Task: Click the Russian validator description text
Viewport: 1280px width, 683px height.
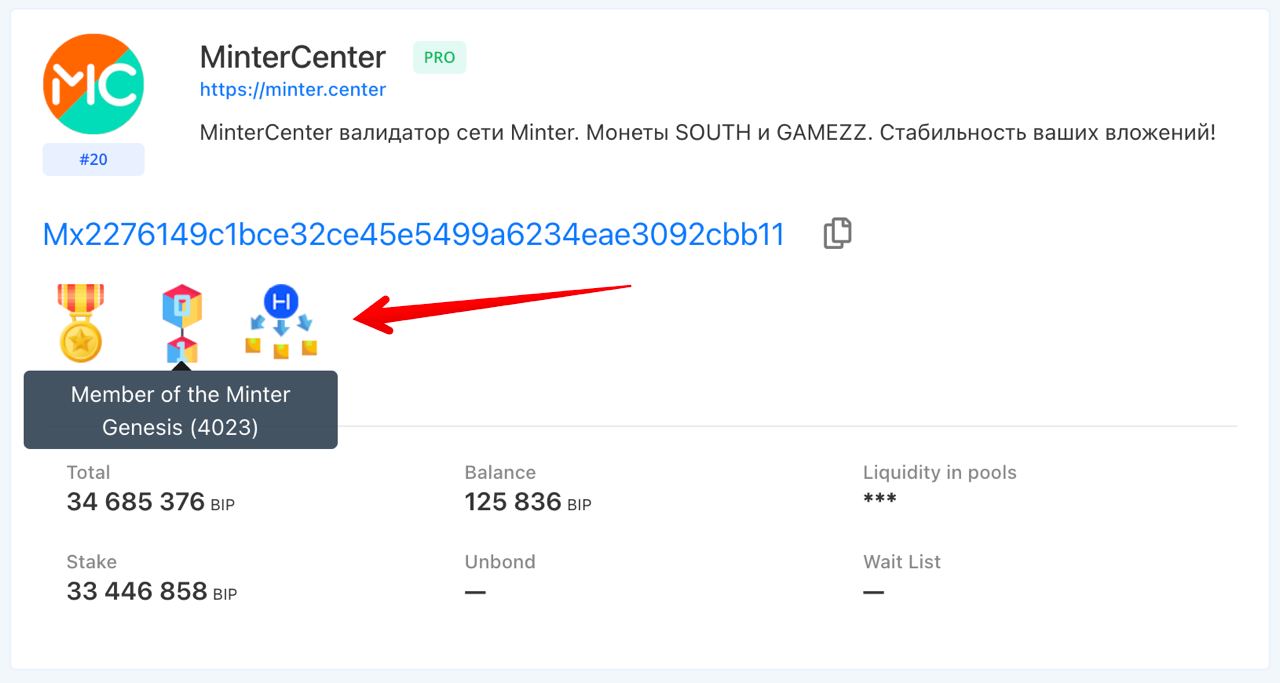Action: click(x=708, y=132)
